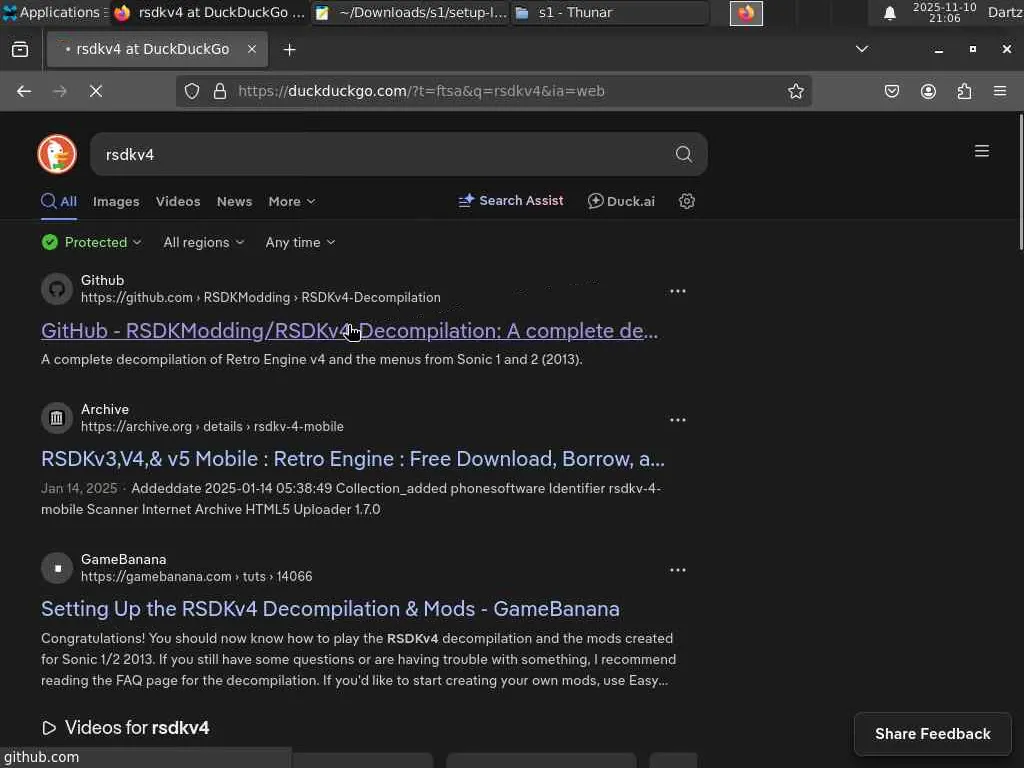Open Firefox View recent browsing icon

click(x=20, y=50)
